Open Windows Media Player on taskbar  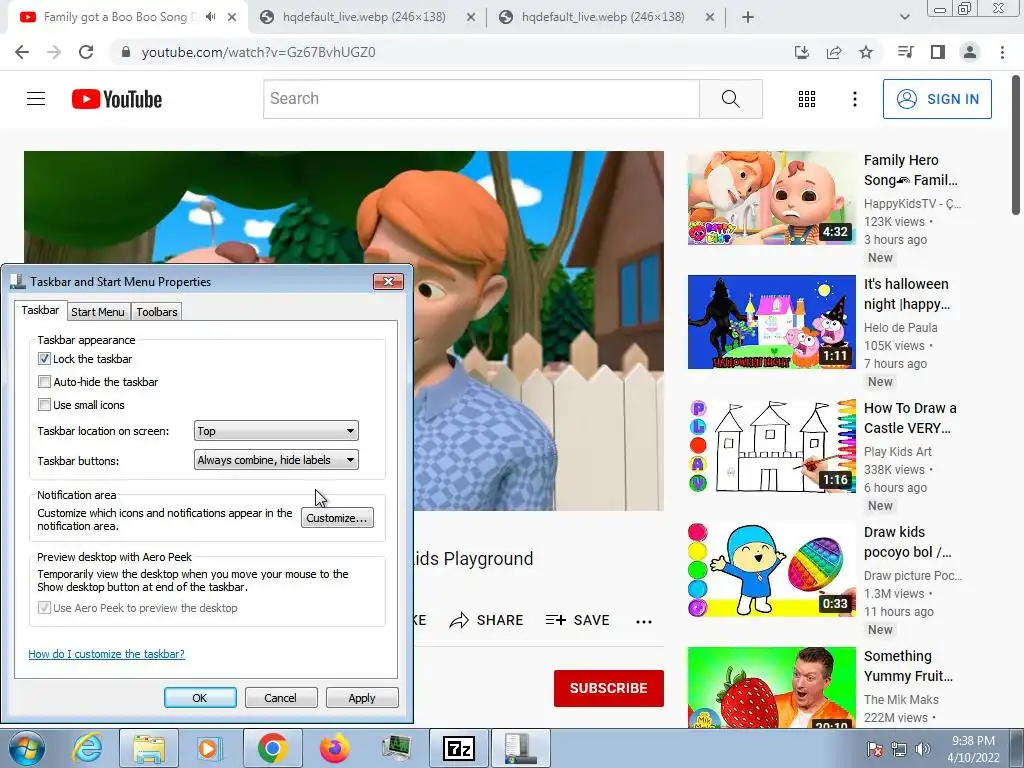[x=210, y=748]
